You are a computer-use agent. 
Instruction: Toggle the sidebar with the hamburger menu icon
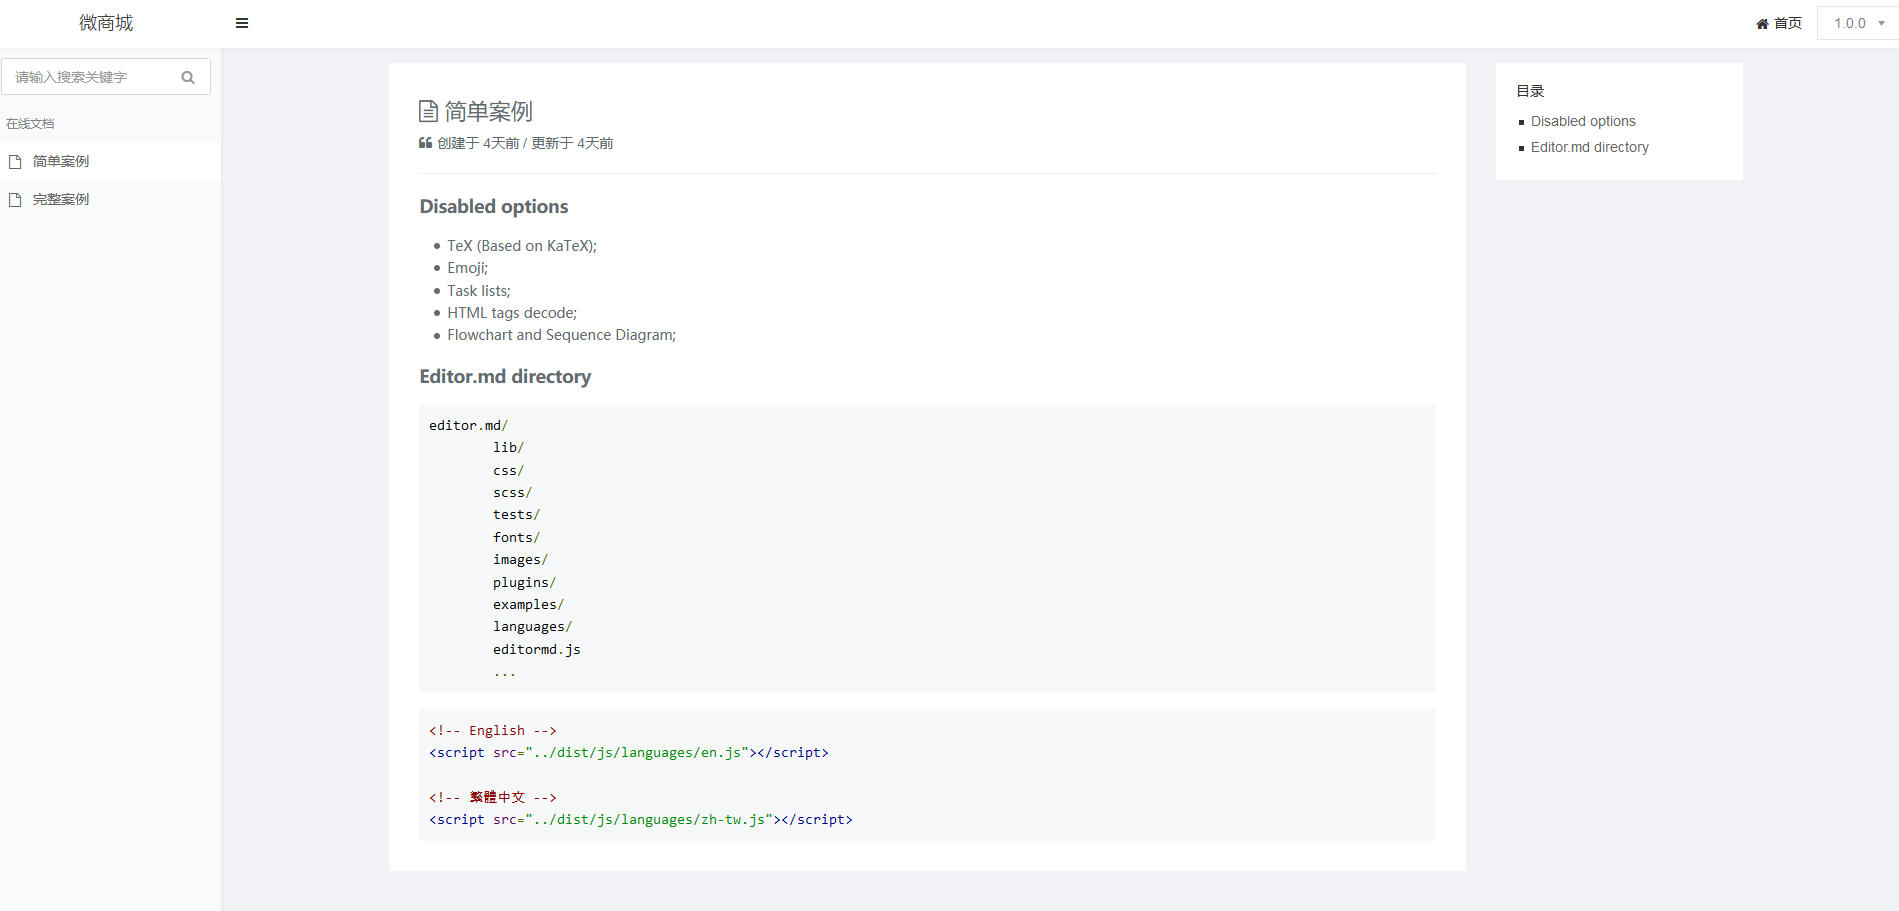point(242,23)
